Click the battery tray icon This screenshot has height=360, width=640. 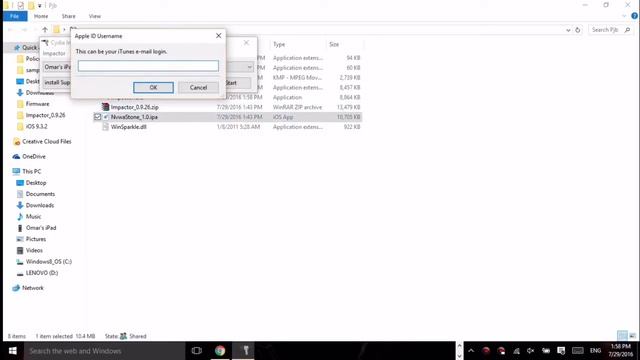(x=546, y=351)
